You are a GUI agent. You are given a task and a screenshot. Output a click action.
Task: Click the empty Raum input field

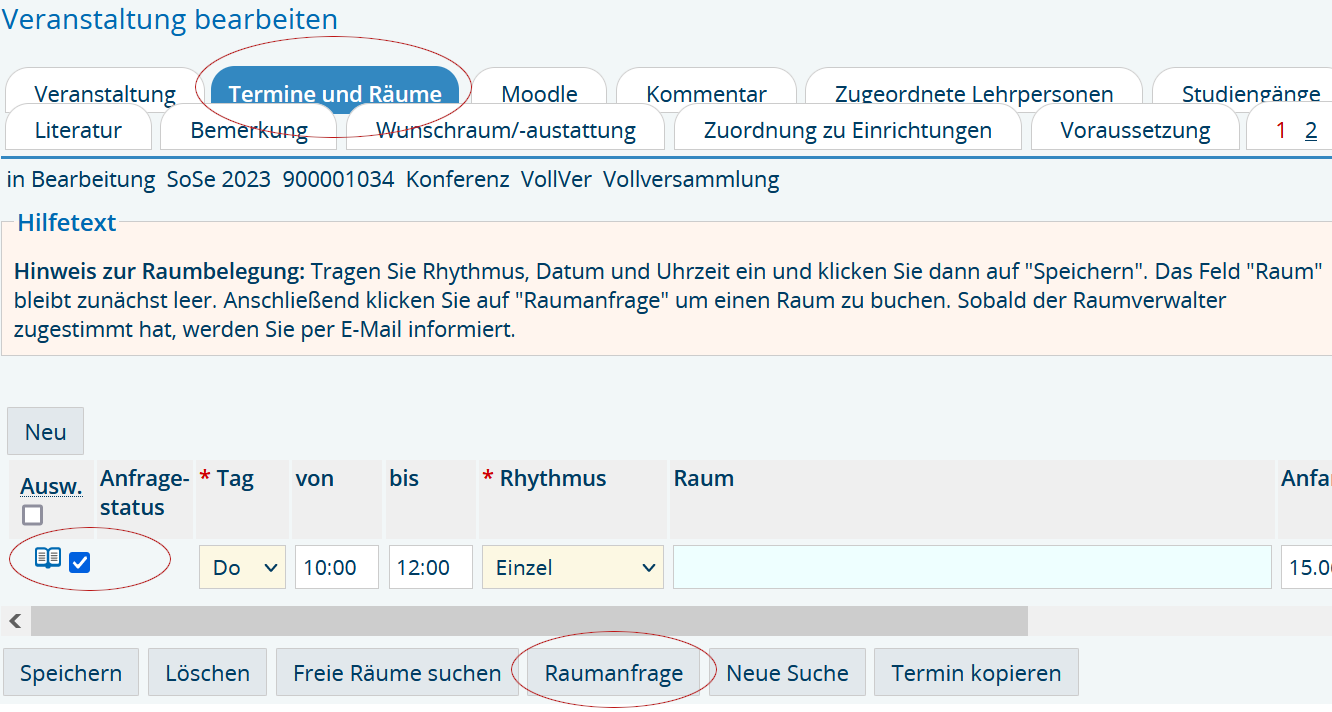coord(972,567)
